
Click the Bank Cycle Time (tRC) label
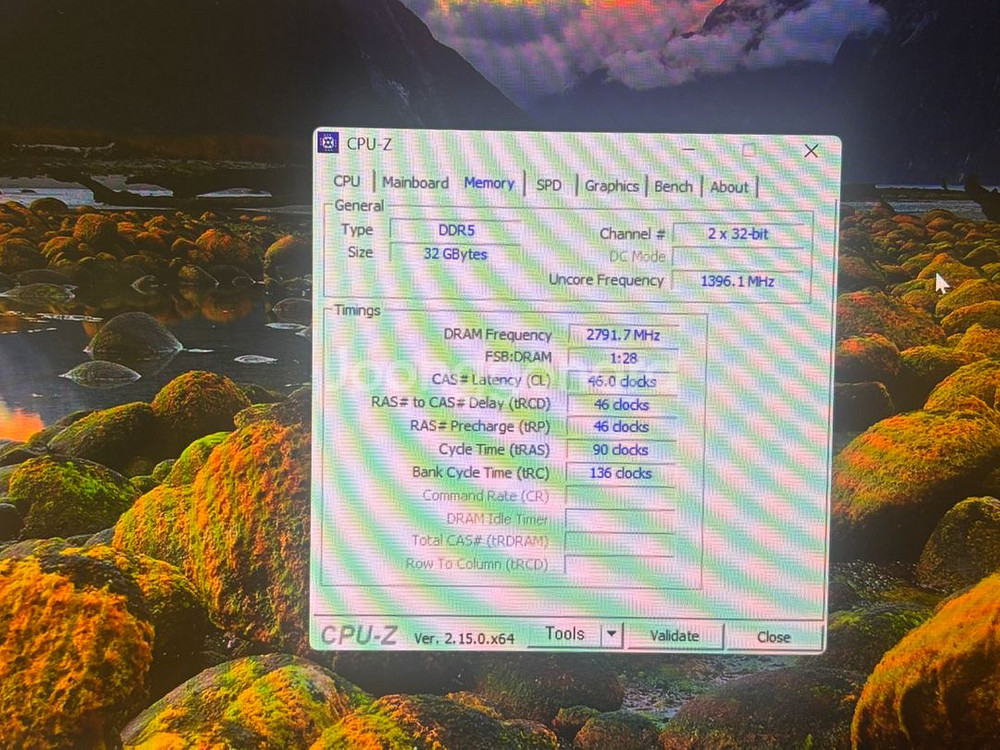pyautogui.click(x=480, y=473)
